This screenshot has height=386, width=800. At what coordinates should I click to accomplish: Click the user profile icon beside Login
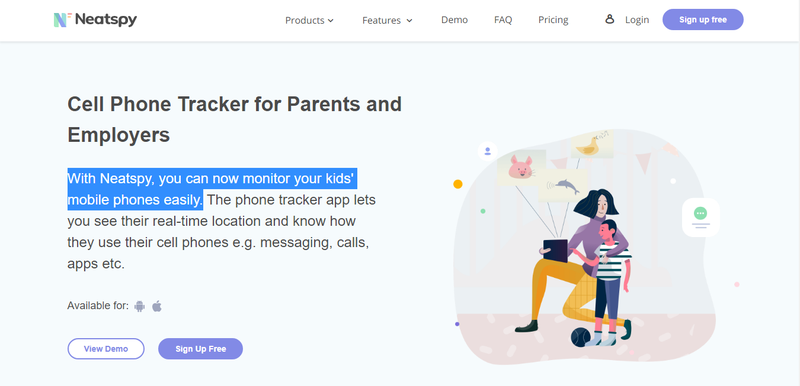(x=609, y=19)
